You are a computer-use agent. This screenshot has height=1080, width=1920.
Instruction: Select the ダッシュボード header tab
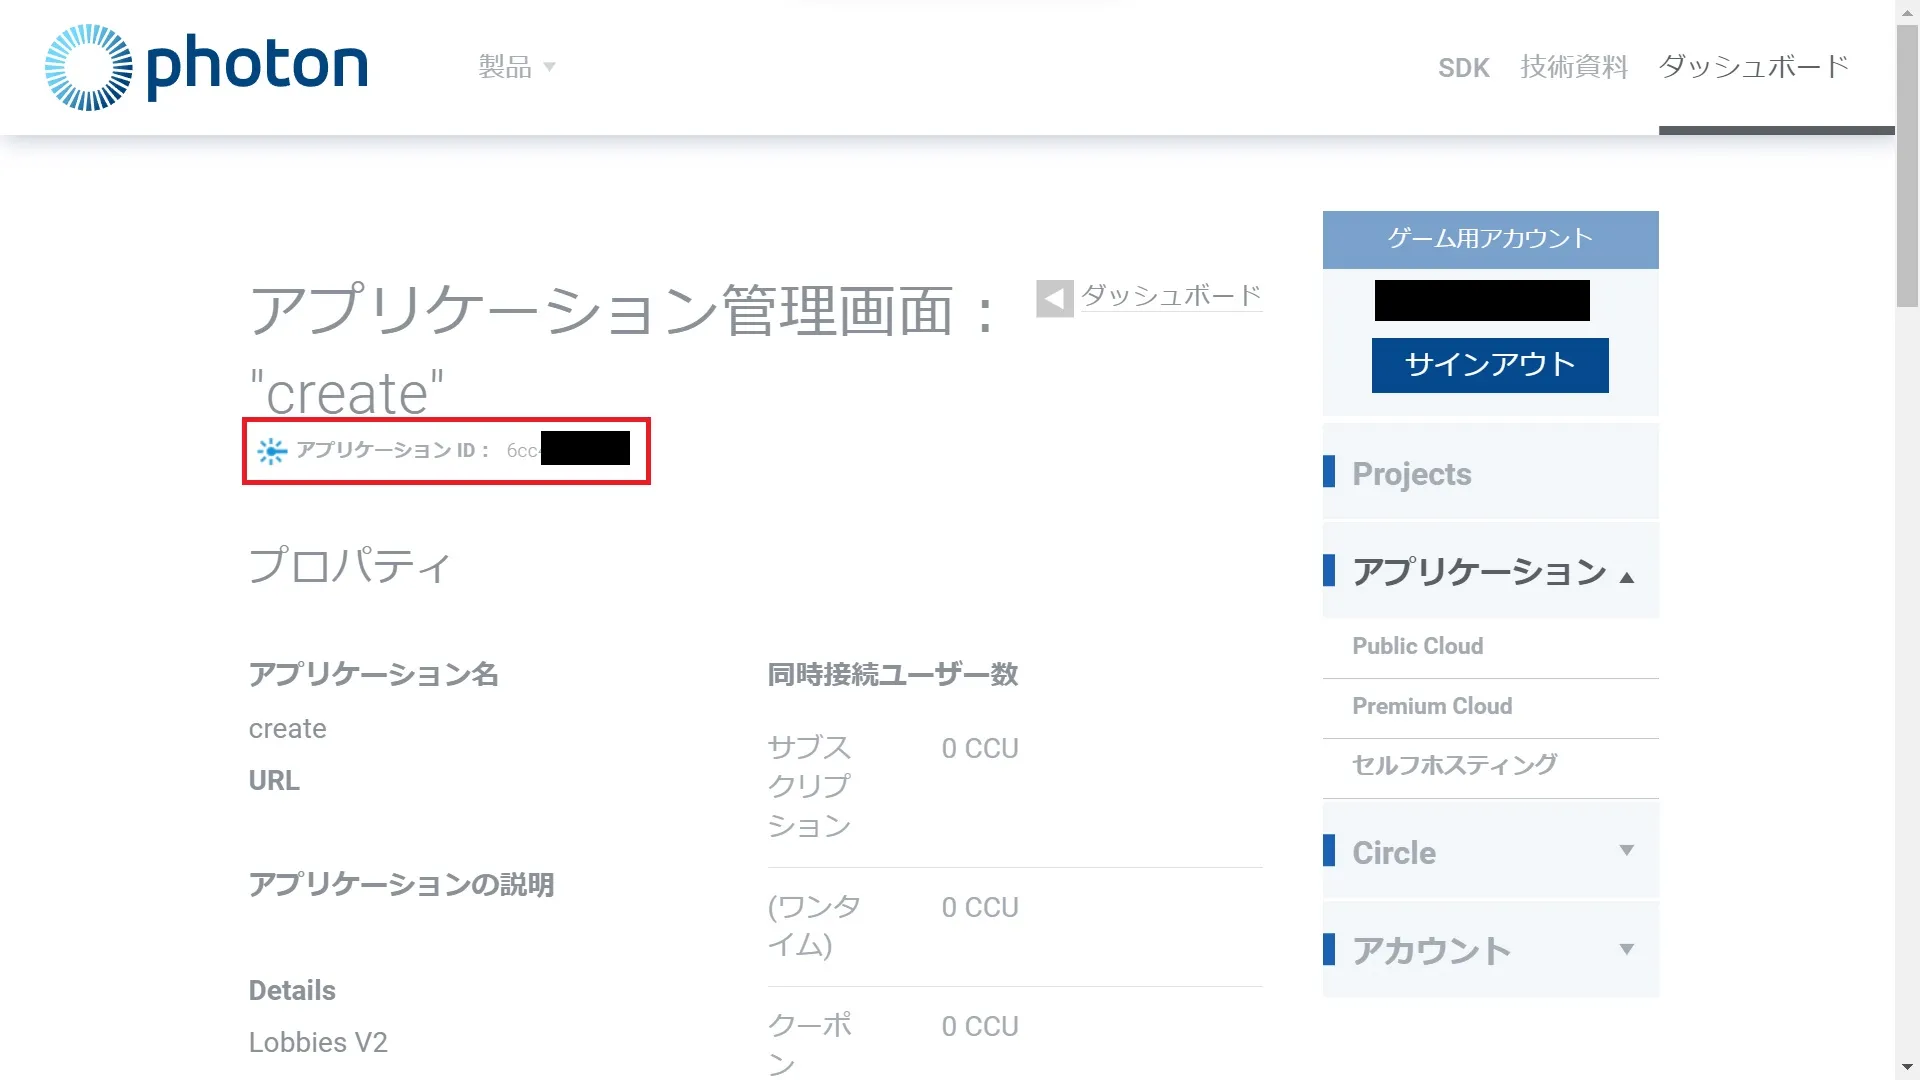[x=1753, y=67]
